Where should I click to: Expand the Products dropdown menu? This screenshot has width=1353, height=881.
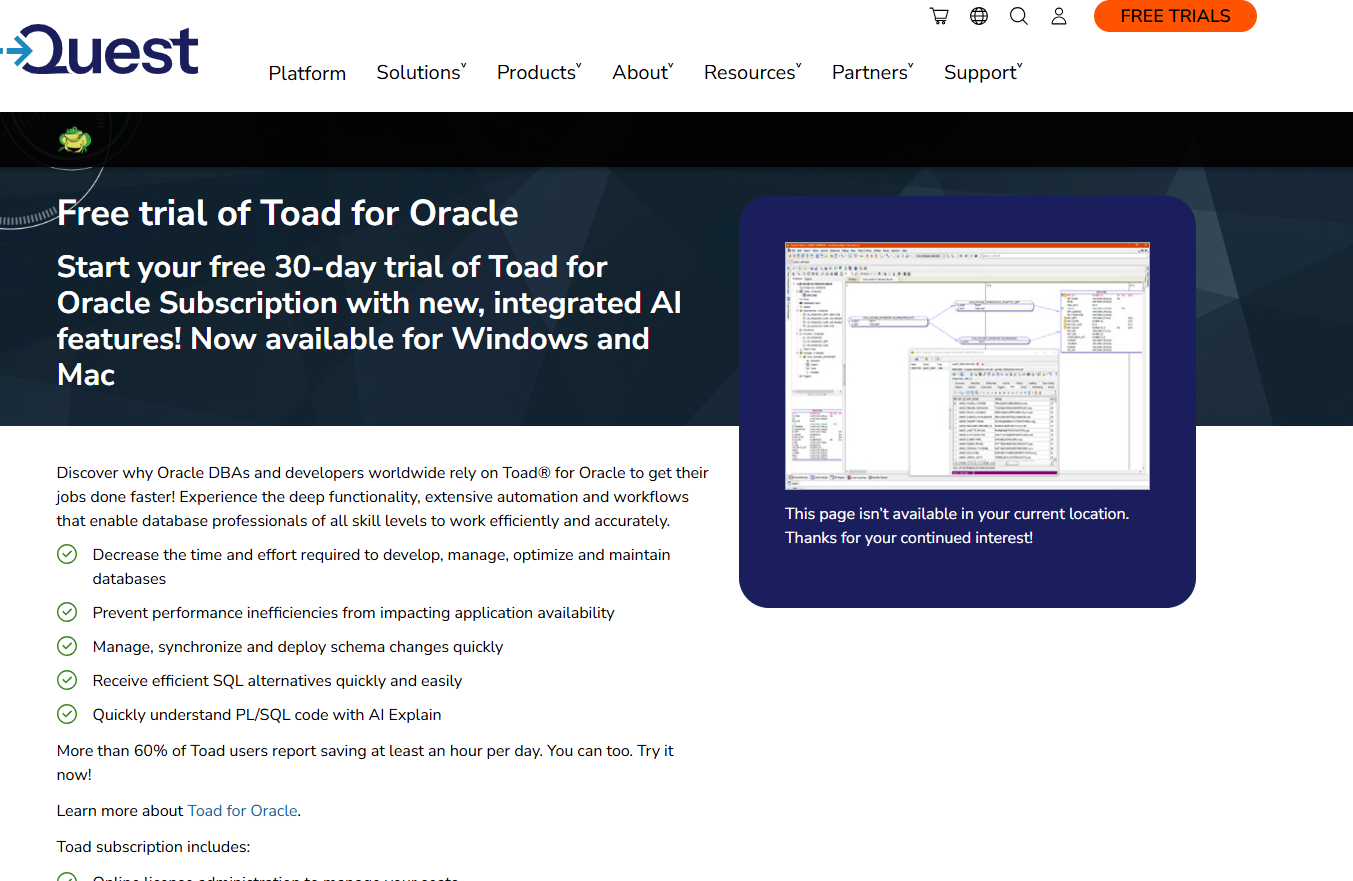point(539,73)
